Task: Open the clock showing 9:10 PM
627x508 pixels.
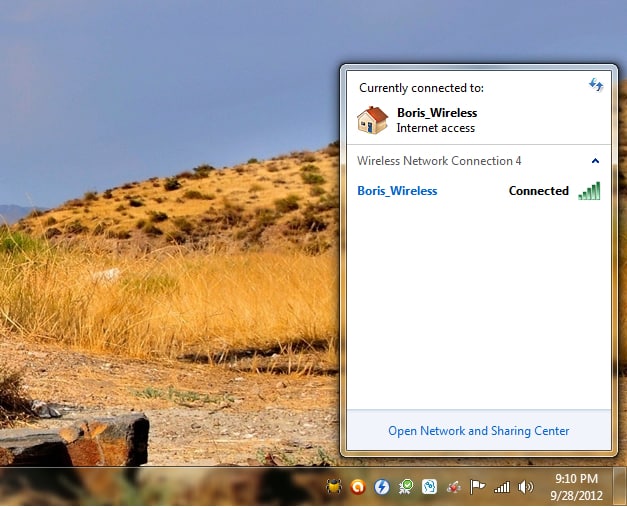Action: point(576,479)
